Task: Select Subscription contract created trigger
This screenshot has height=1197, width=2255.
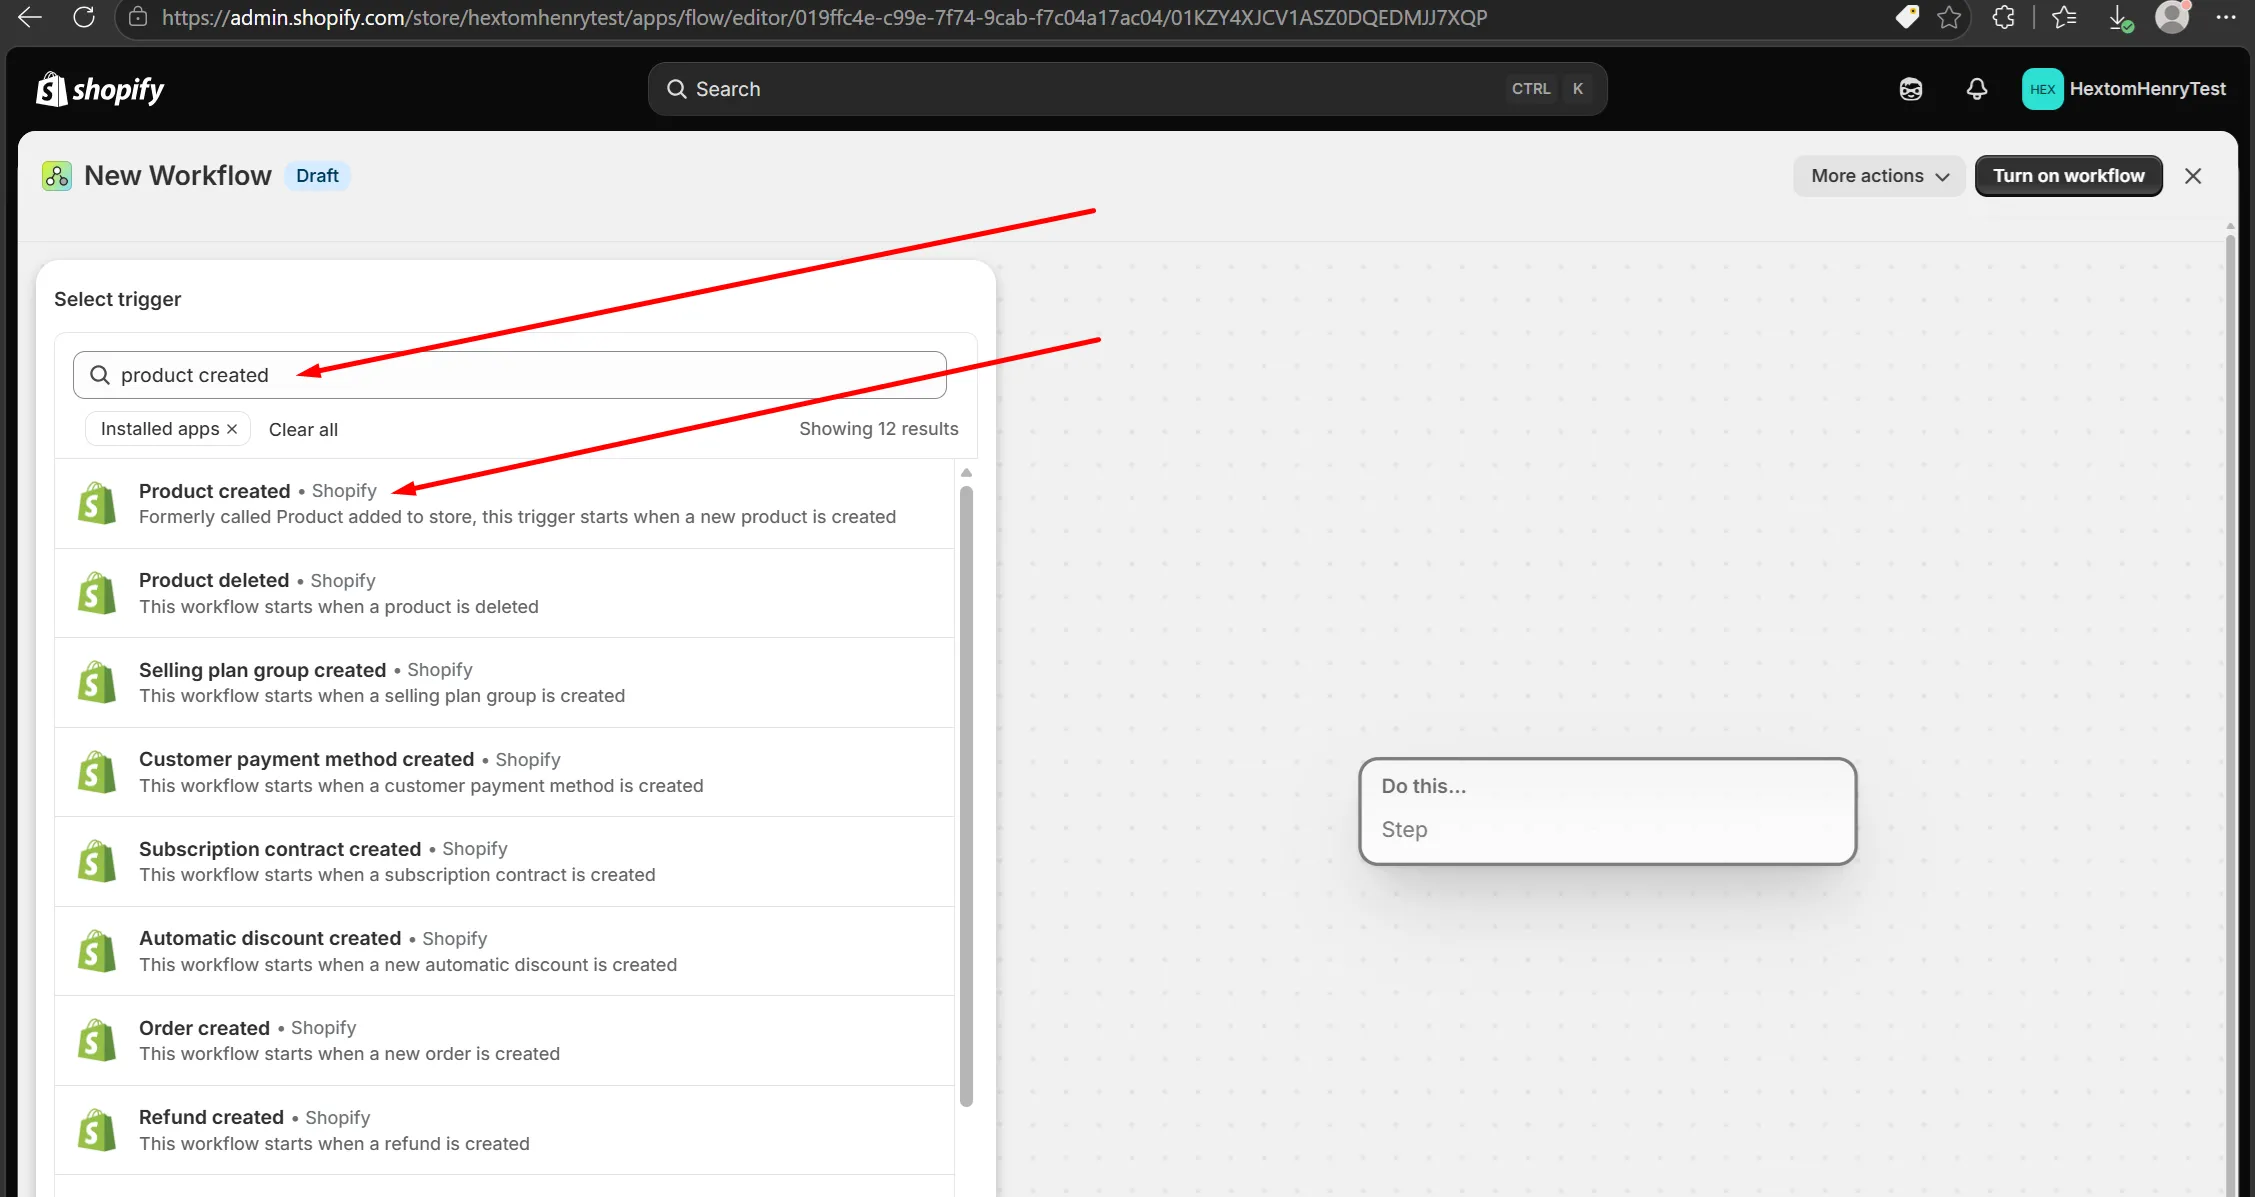Action: point(505,862)
